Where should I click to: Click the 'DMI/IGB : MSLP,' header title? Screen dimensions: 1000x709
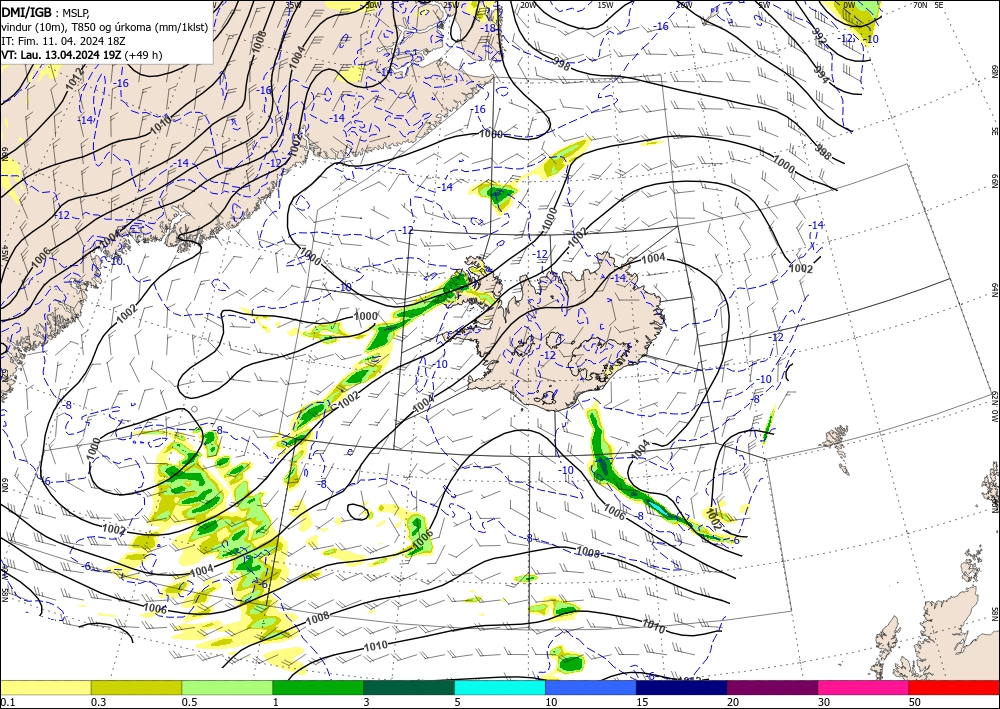47,12
